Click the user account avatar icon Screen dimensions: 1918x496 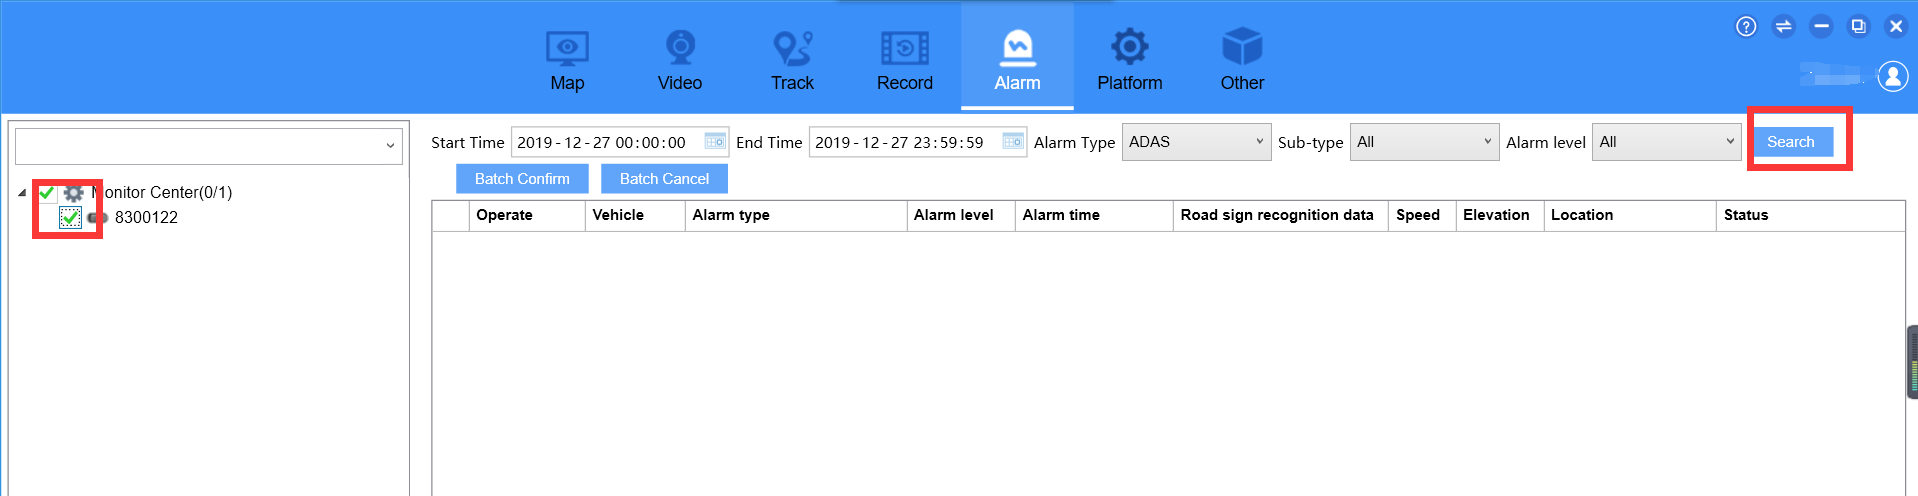click(x=1893, y=75)
